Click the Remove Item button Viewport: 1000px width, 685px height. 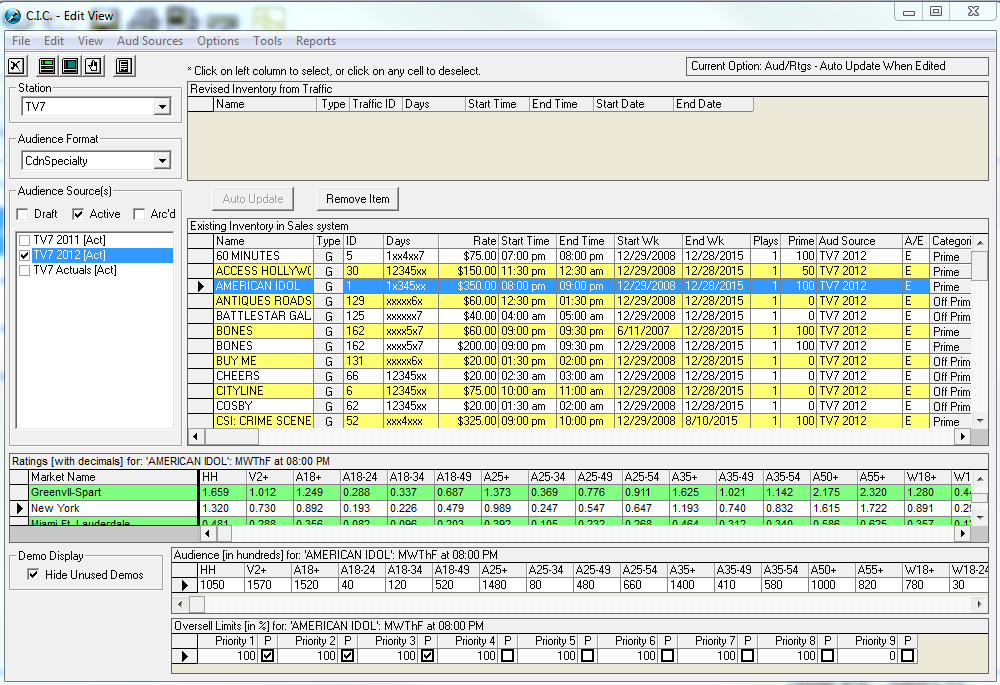pyautogui.click(x=357, y=199)
